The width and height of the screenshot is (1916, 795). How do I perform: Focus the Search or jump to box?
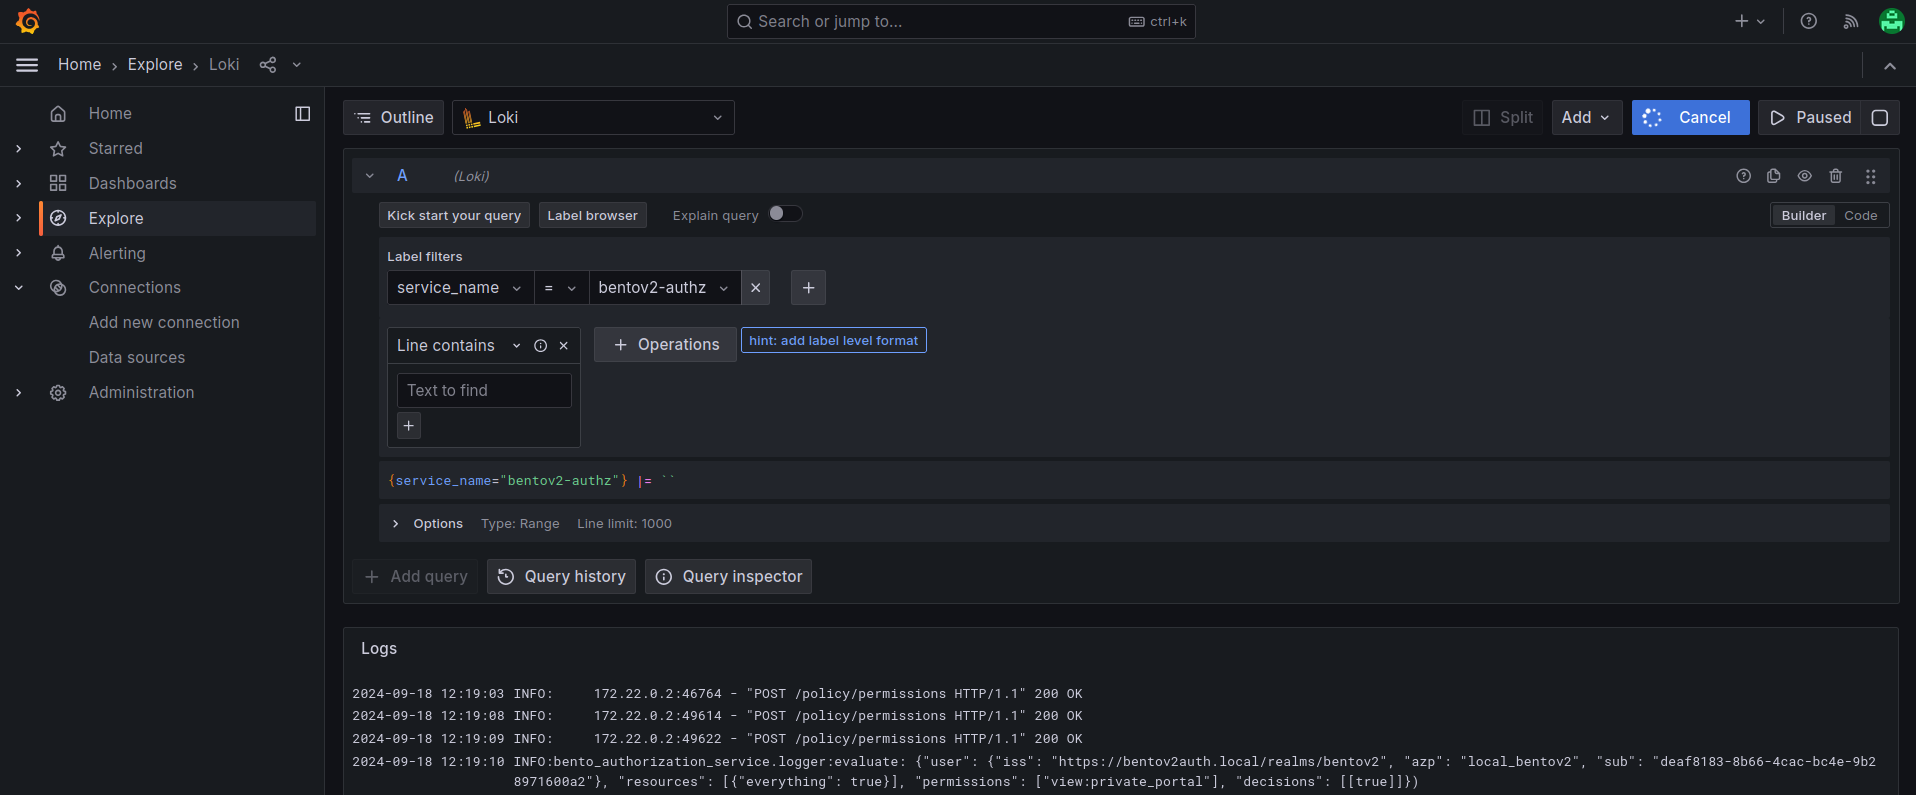[x=961, y=22]
